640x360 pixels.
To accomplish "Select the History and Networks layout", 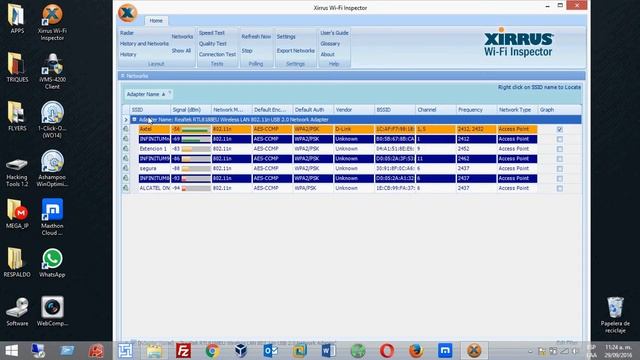I will point(144,44).
